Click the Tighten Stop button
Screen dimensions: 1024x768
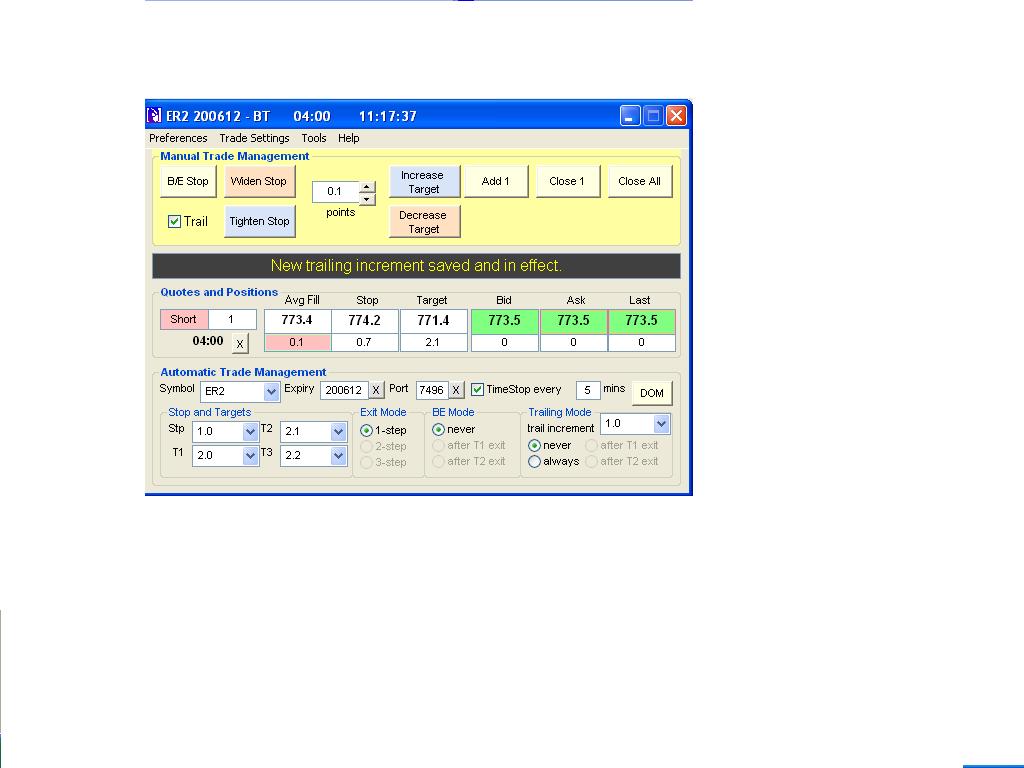259,221
